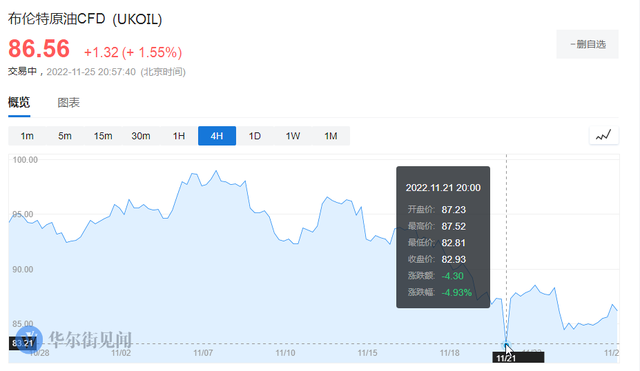The image size is (640, 371).
Task: Click the 100.00 price axis label
Action: (25, 160)
